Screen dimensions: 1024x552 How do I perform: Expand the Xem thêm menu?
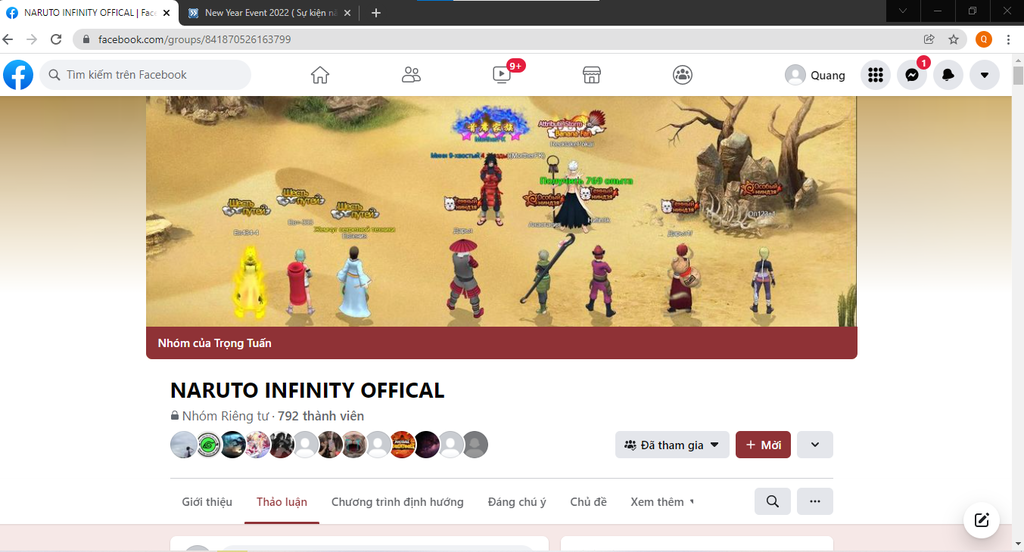[x=662, y=502]
